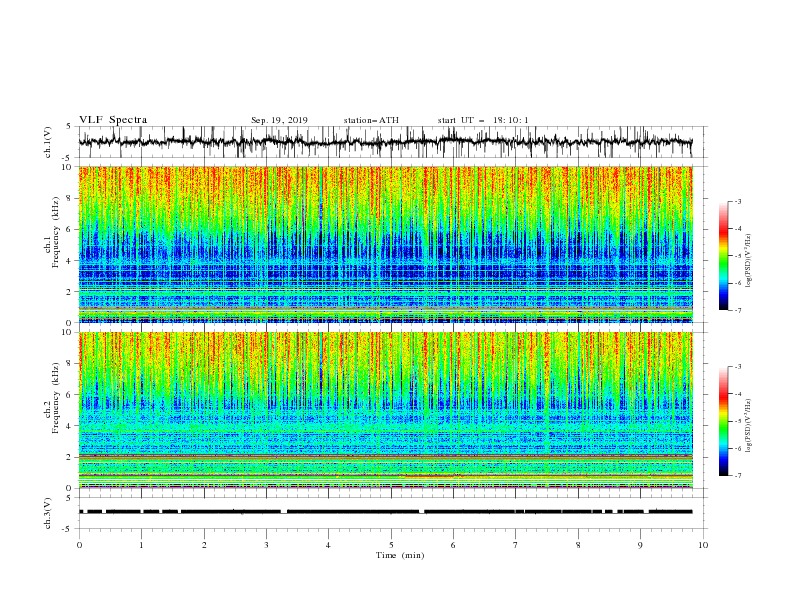
Task: Click the ch.2 Frequency (kHz) axis label
Action: tap(52, 397)
